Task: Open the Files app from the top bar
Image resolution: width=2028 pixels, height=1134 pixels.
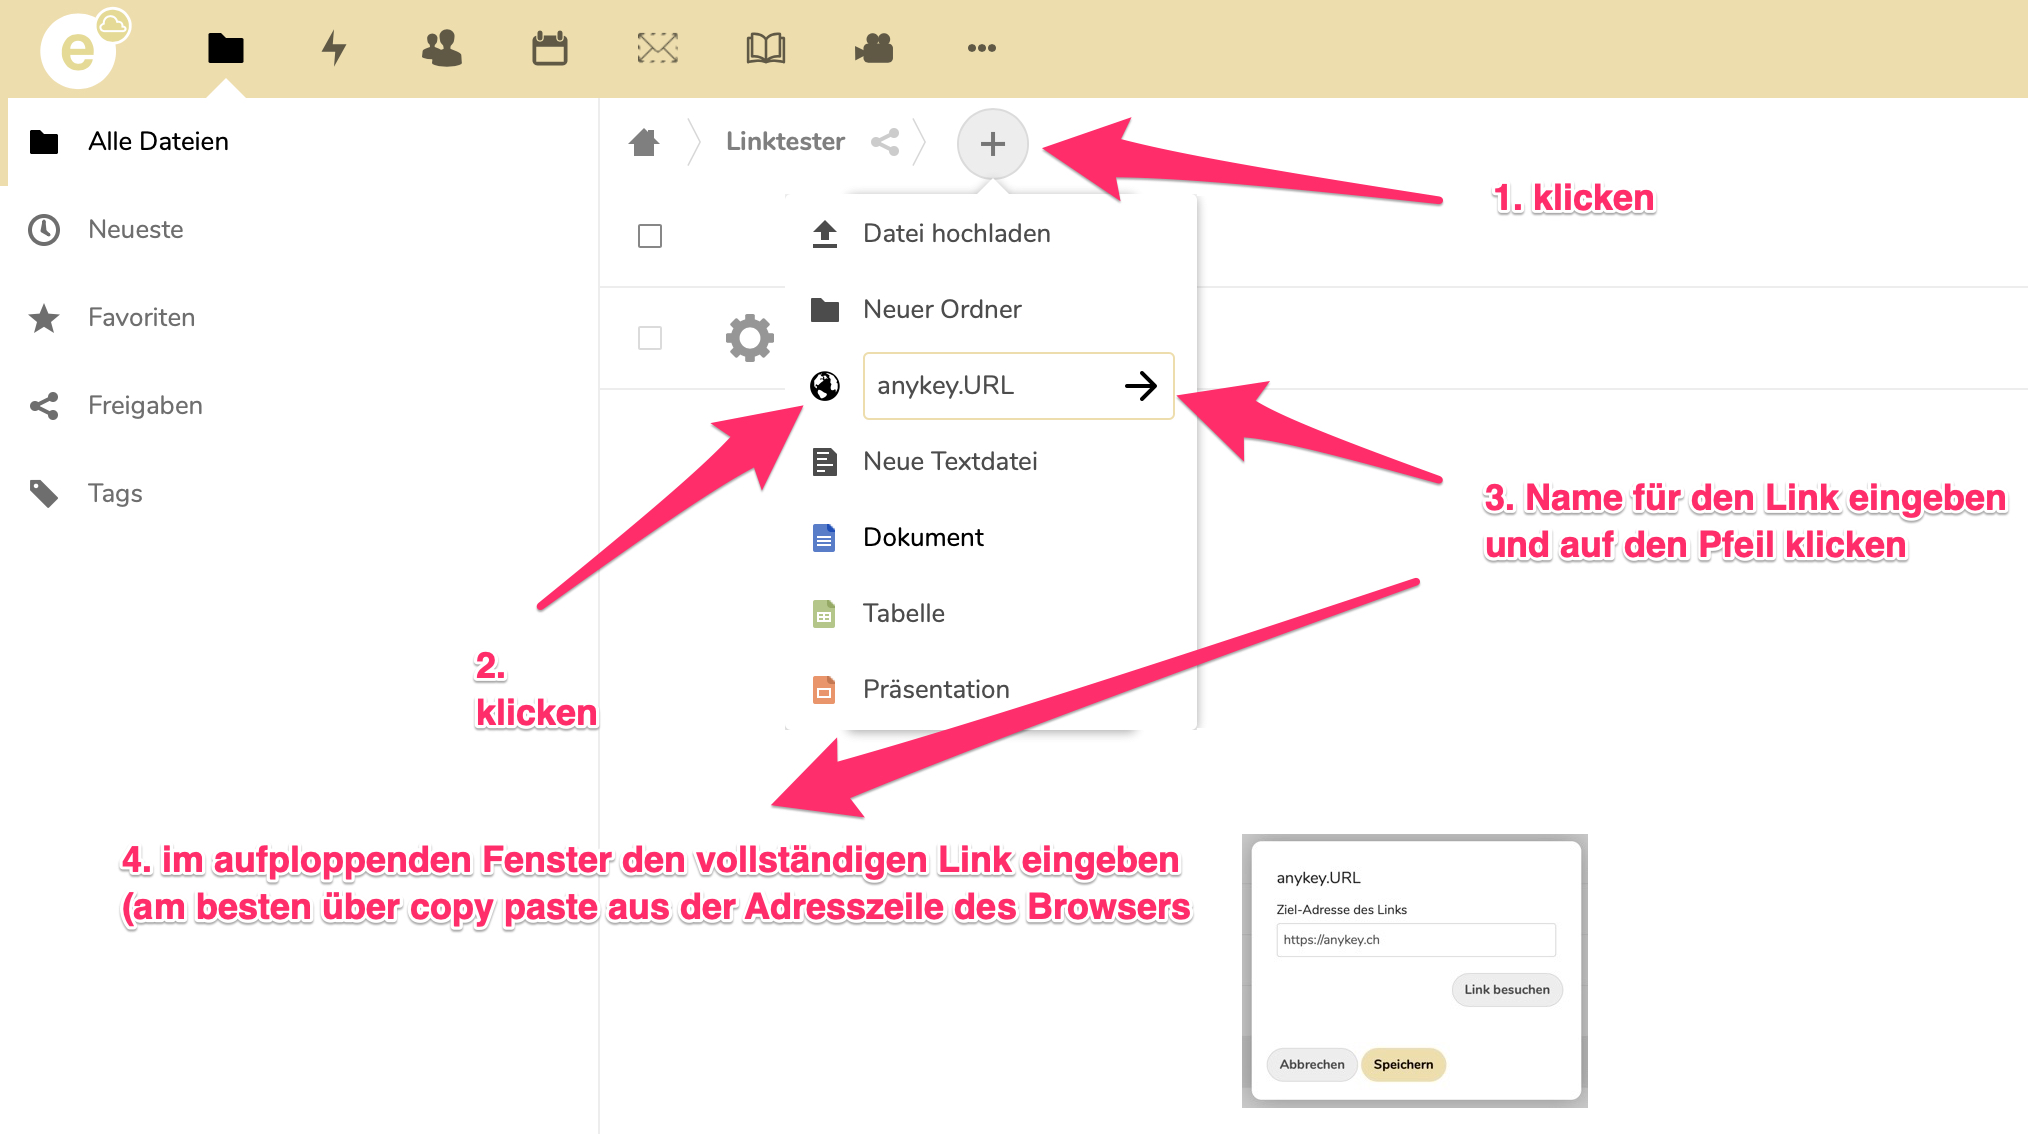Action: pos(225,46)
